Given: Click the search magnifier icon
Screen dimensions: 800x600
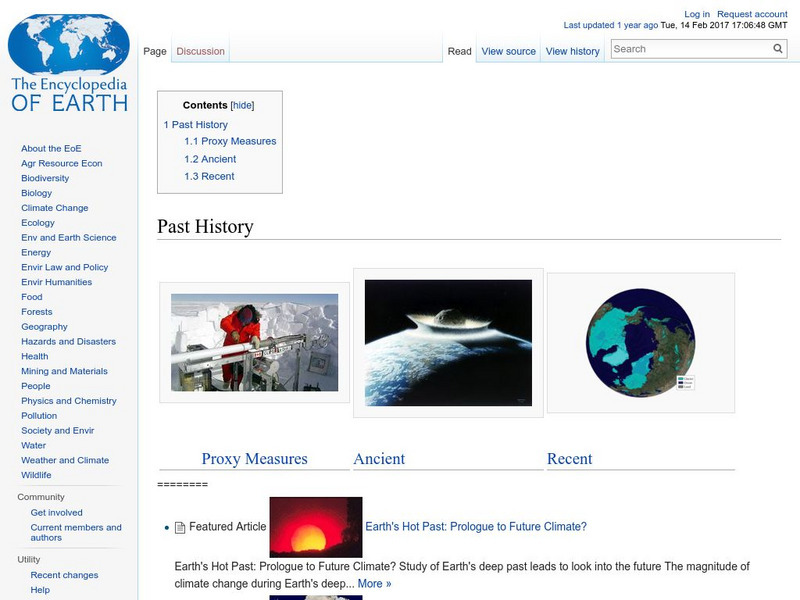Looking at the screenshot, I should click(778, 48).
